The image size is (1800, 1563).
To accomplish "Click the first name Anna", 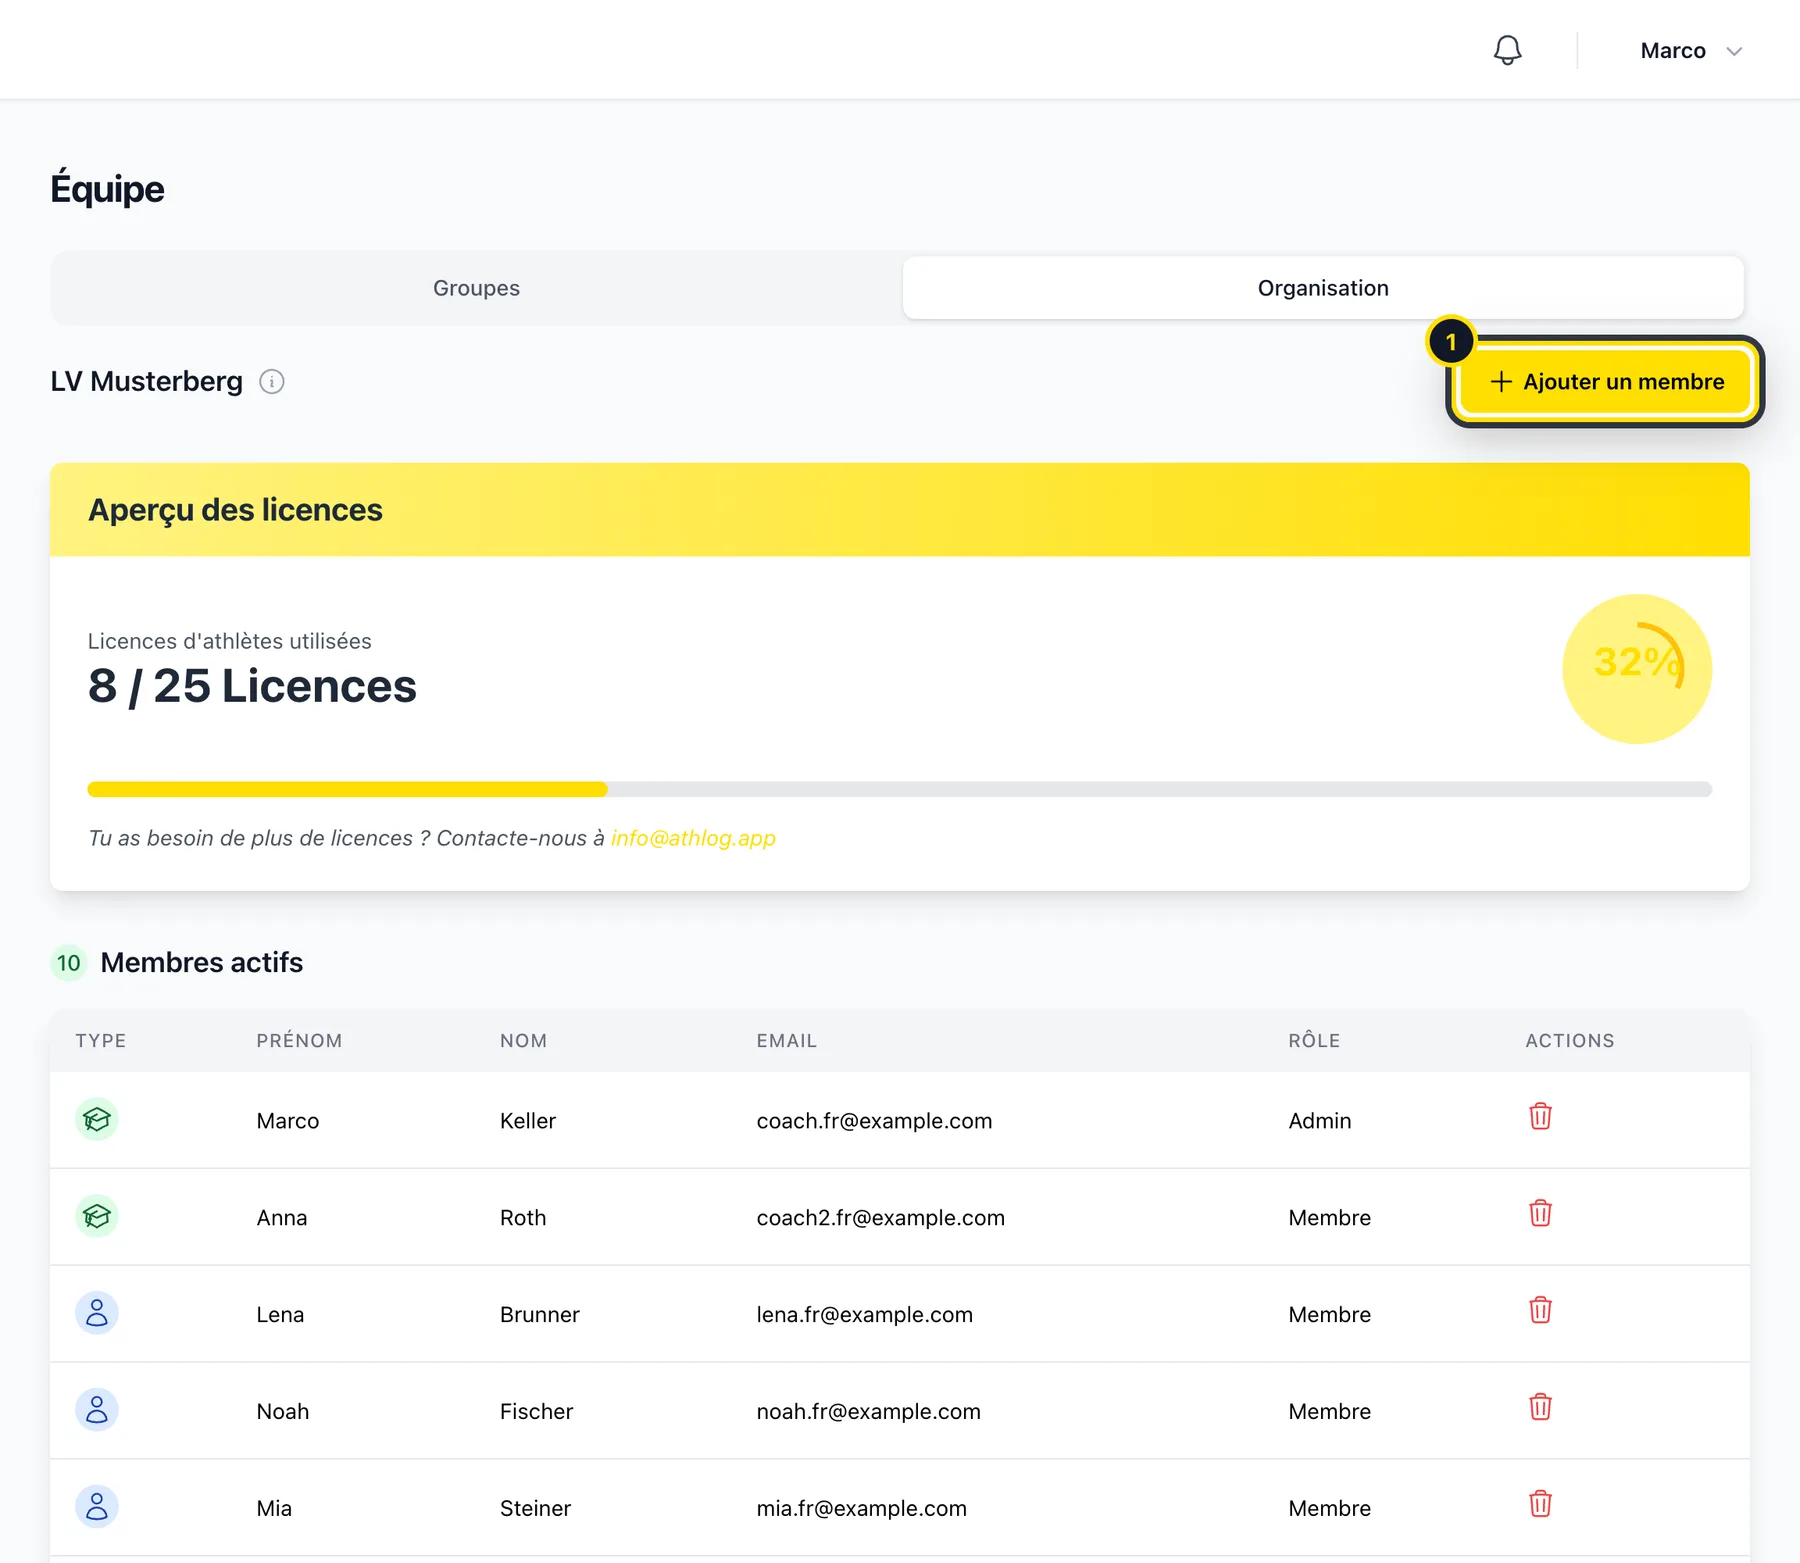I will (x=282, y=1218).
